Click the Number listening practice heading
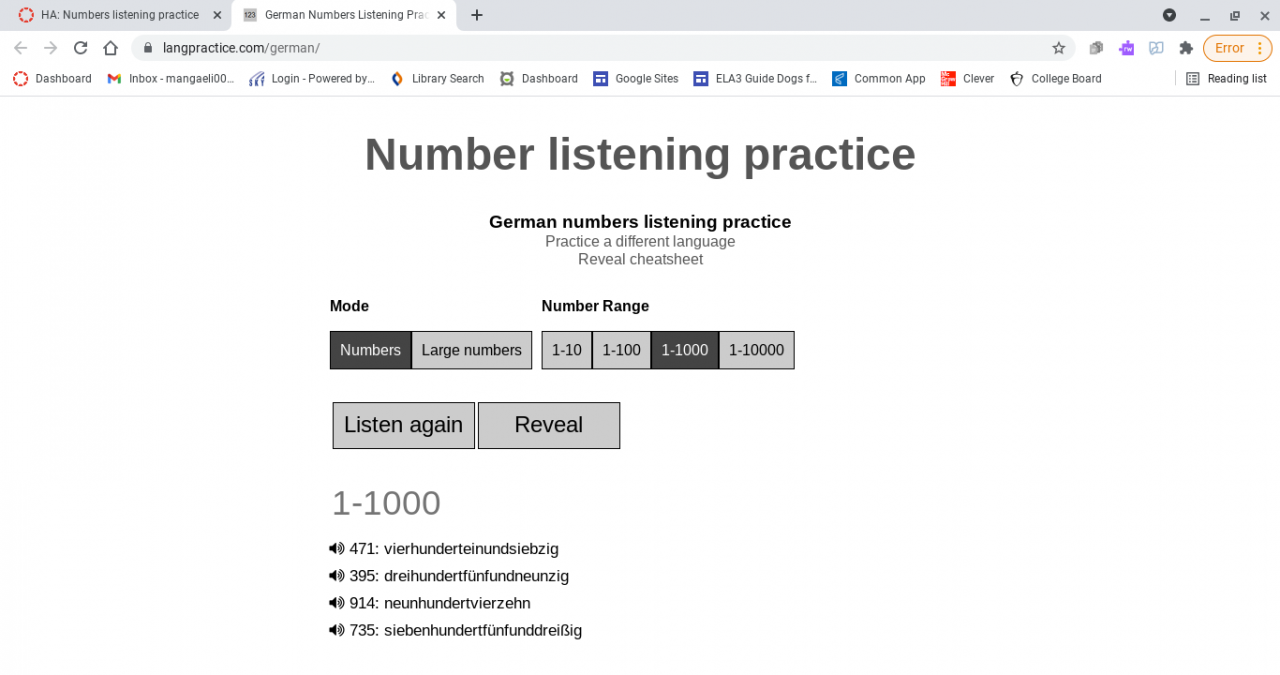 640,155
